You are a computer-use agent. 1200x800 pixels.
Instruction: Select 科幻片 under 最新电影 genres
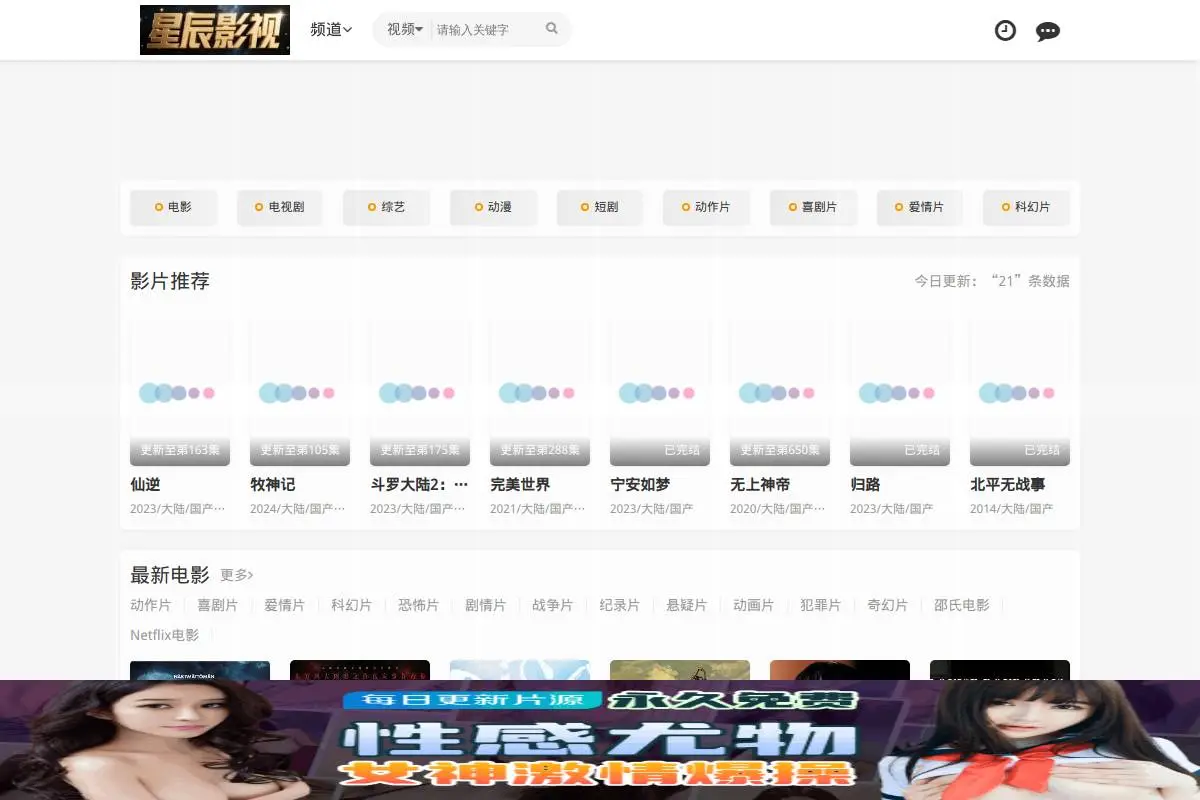(351, 605)
